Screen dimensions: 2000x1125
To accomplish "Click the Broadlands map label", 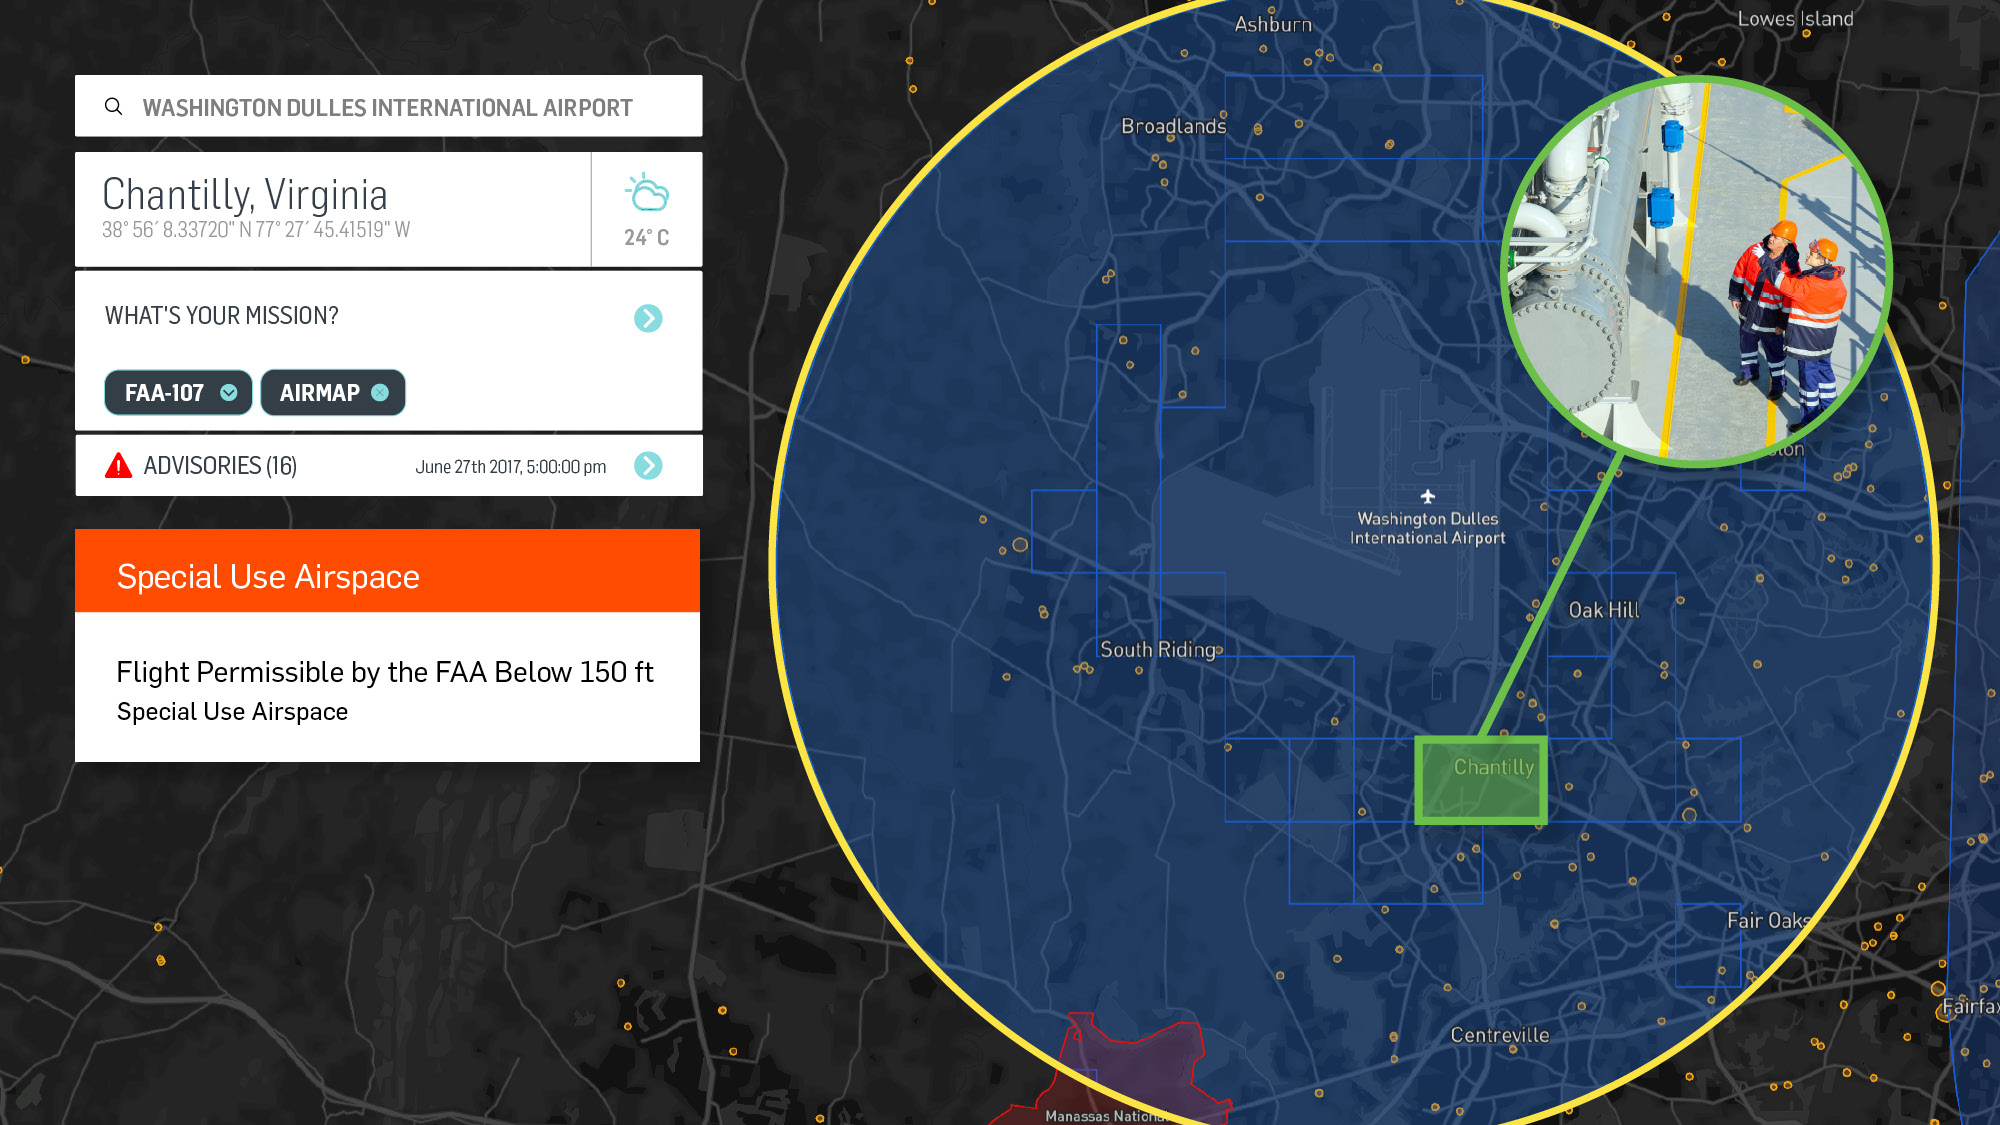I will coord(1173,126).
